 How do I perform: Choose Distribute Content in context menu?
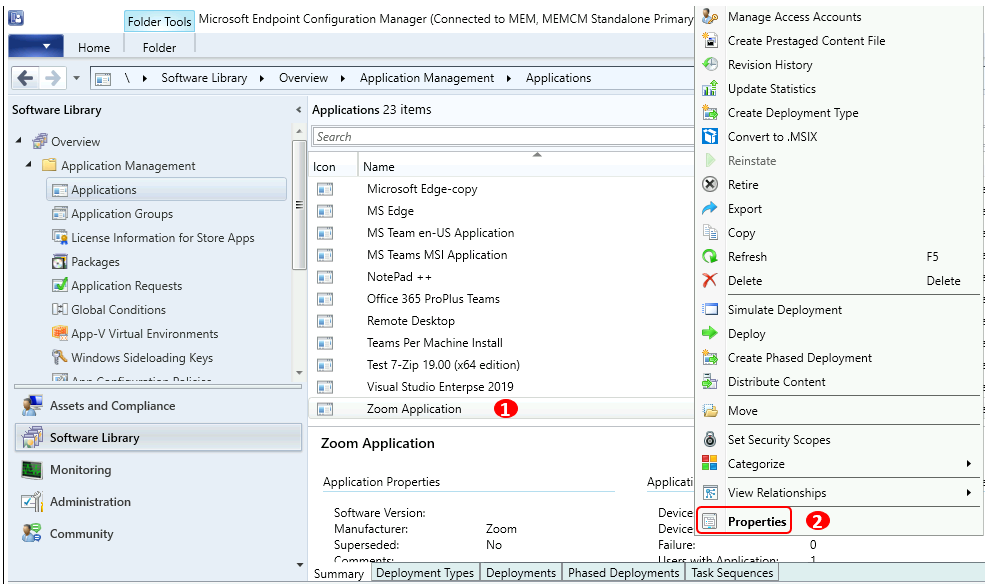point(776,381)
